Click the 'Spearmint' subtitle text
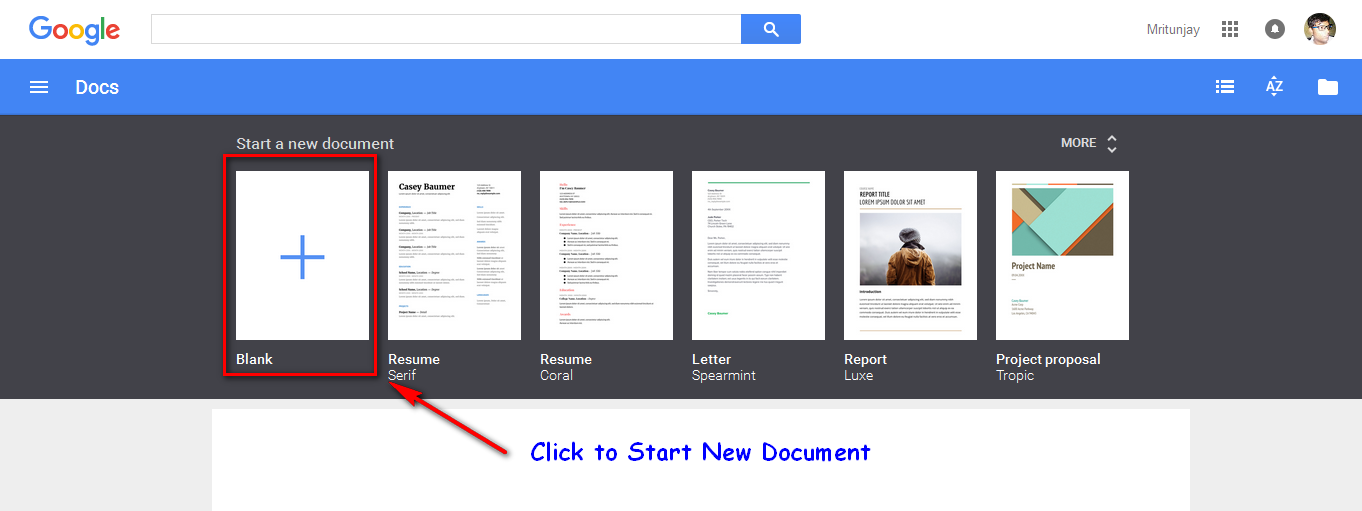The image size is (1362, 511). 724,376
